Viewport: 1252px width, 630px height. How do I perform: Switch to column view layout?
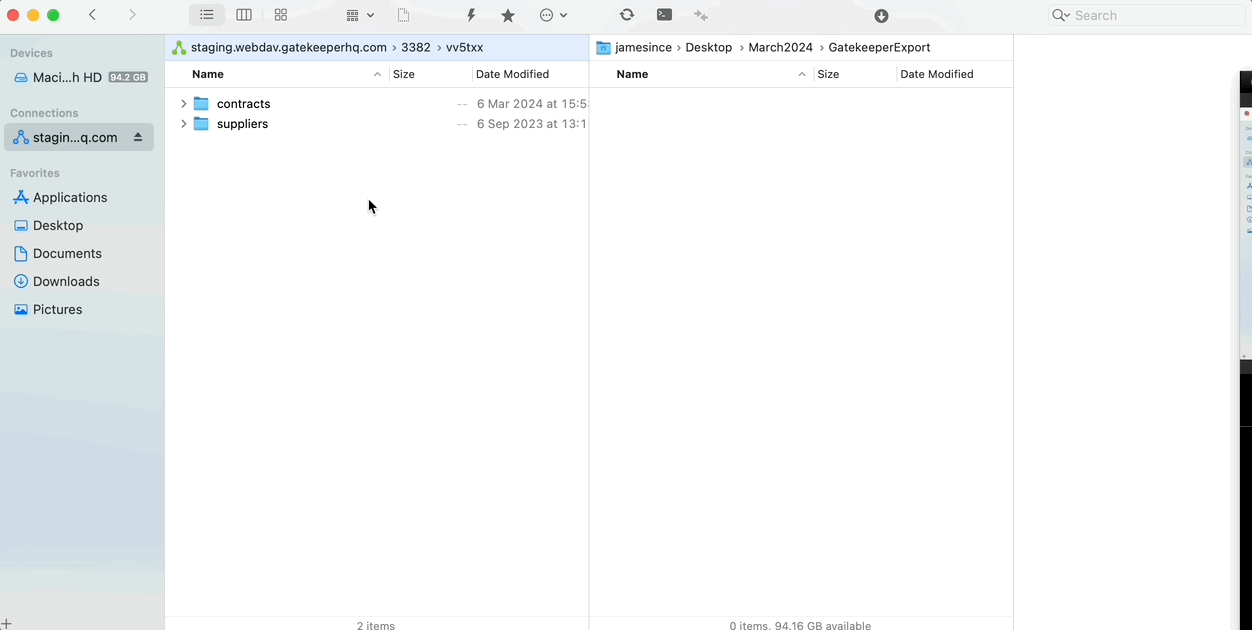[x=244, y=15]
